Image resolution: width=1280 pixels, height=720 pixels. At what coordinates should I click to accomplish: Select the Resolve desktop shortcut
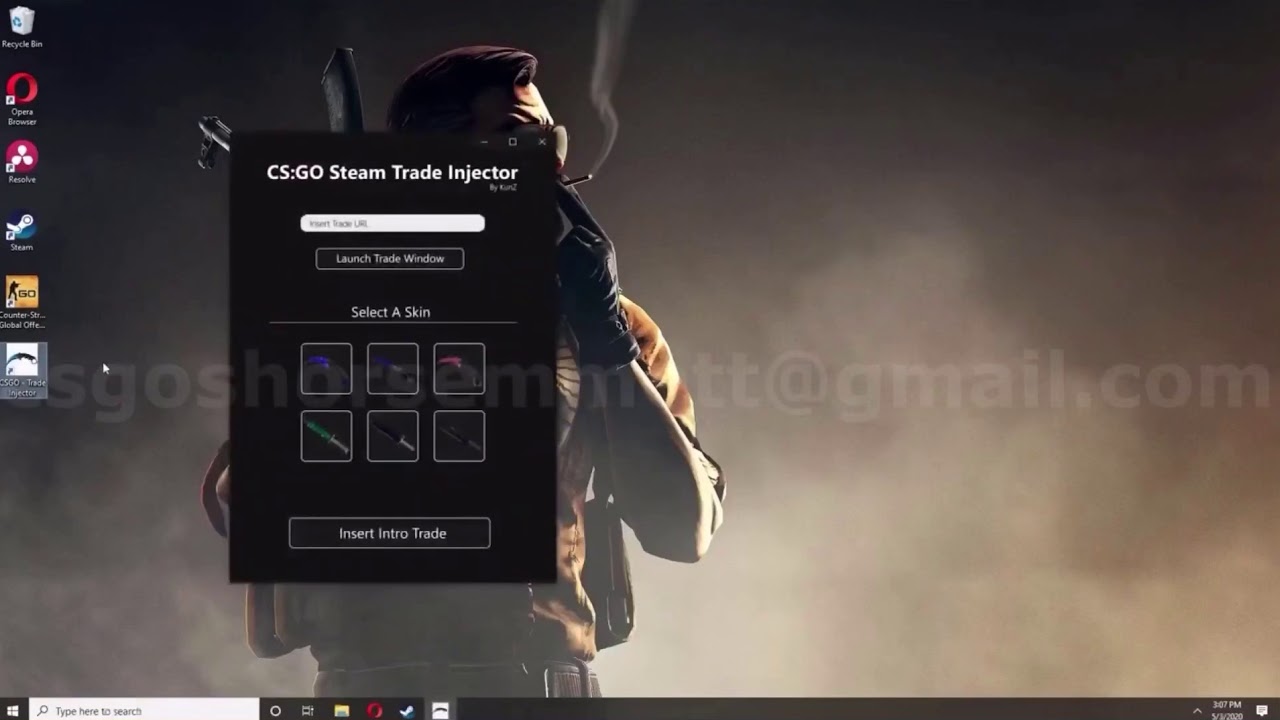21,162
